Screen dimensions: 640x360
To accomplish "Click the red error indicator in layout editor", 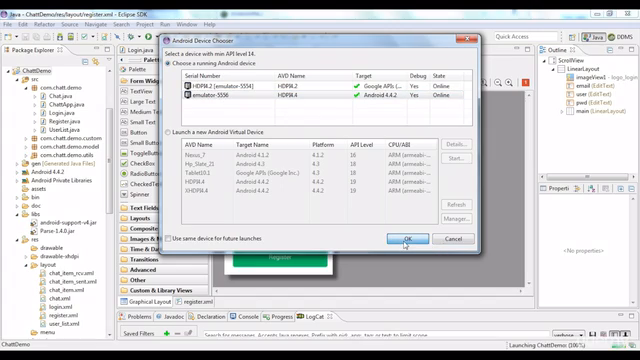I will [526, 82].
